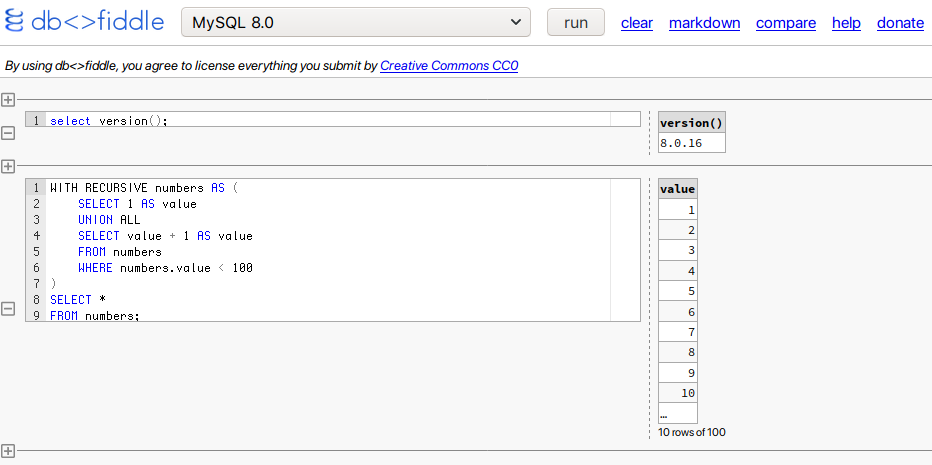Click the version() result column header
Screen dimensions: 932x465
(692, 122)
